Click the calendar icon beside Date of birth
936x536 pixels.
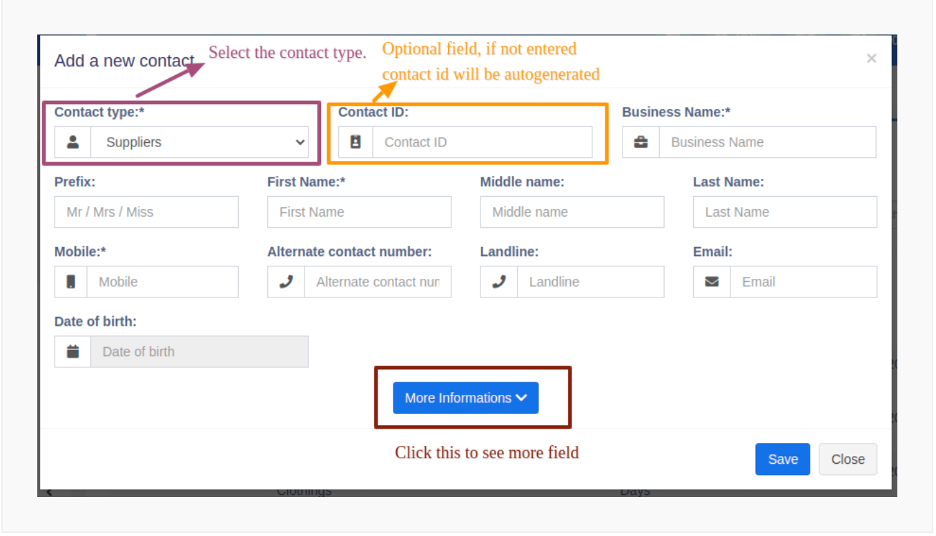pyautogui.click(x=73, y=352)
